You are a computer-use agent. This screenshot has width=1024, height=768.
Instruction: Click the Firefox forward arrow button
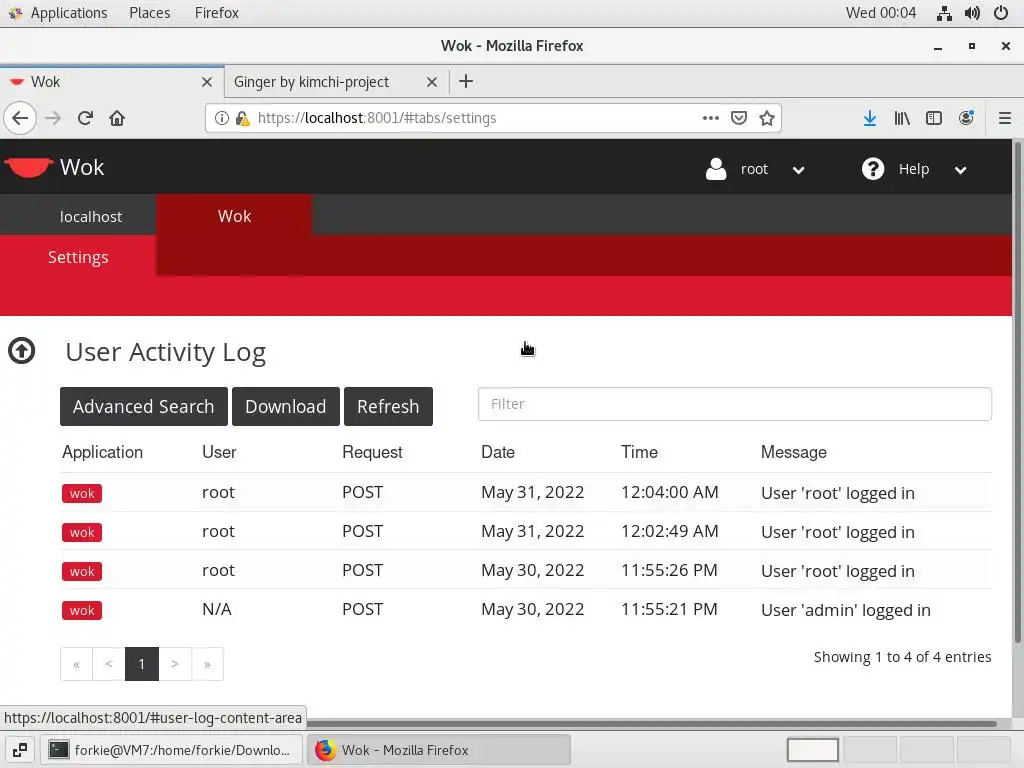54,118
